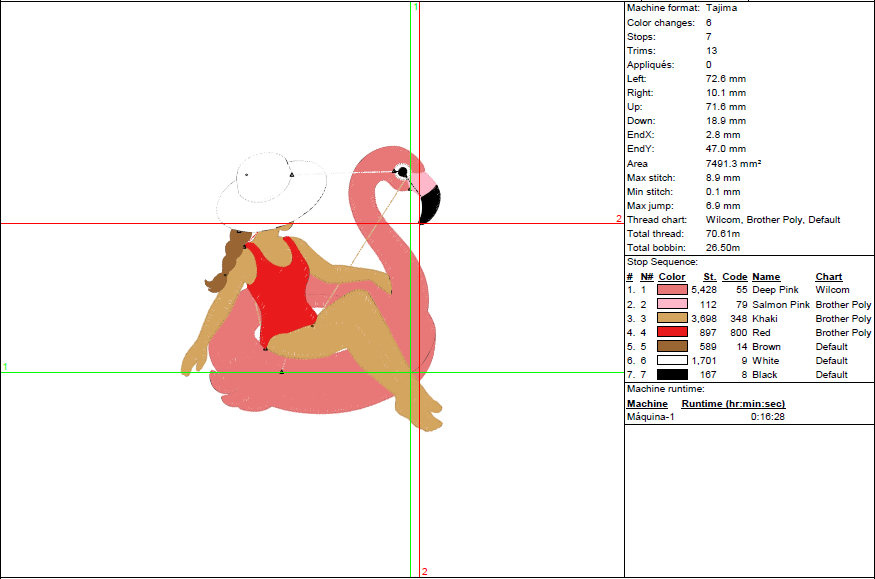Click the flamingo's black beak tip
This screenshot has height=579, width=875.
click(x=432, y=208)
